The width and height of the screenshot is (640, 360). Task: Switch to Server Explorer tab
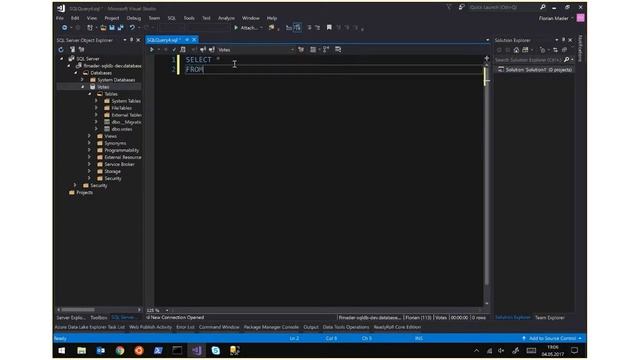click(x=71, y=318)
